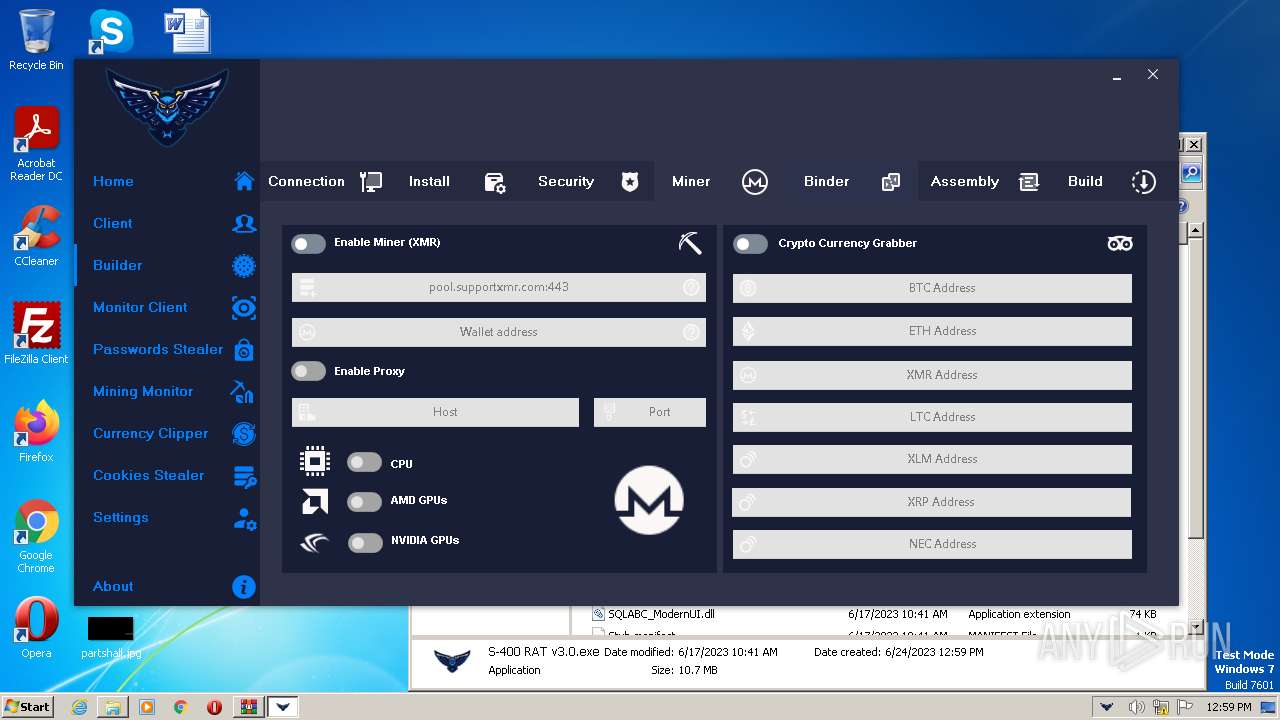Viewport: 1280px width, 720px height.
Task: Open Google Chrome desktop shortcut
Action: (36, 536)
